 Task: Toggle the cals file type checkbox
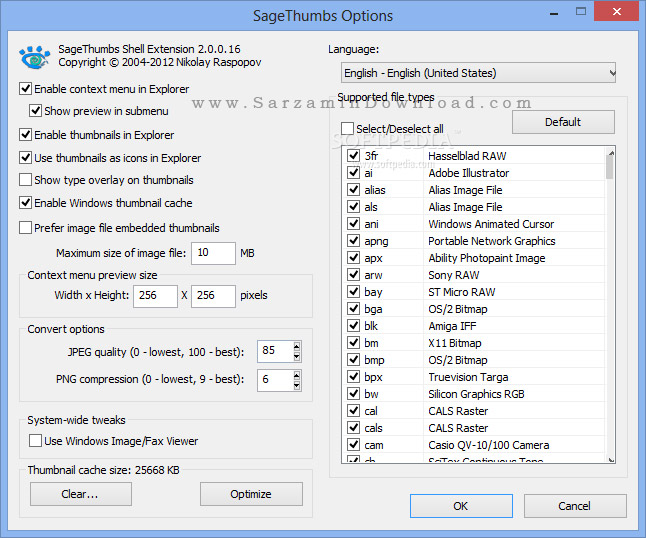(x=353, y=428)
